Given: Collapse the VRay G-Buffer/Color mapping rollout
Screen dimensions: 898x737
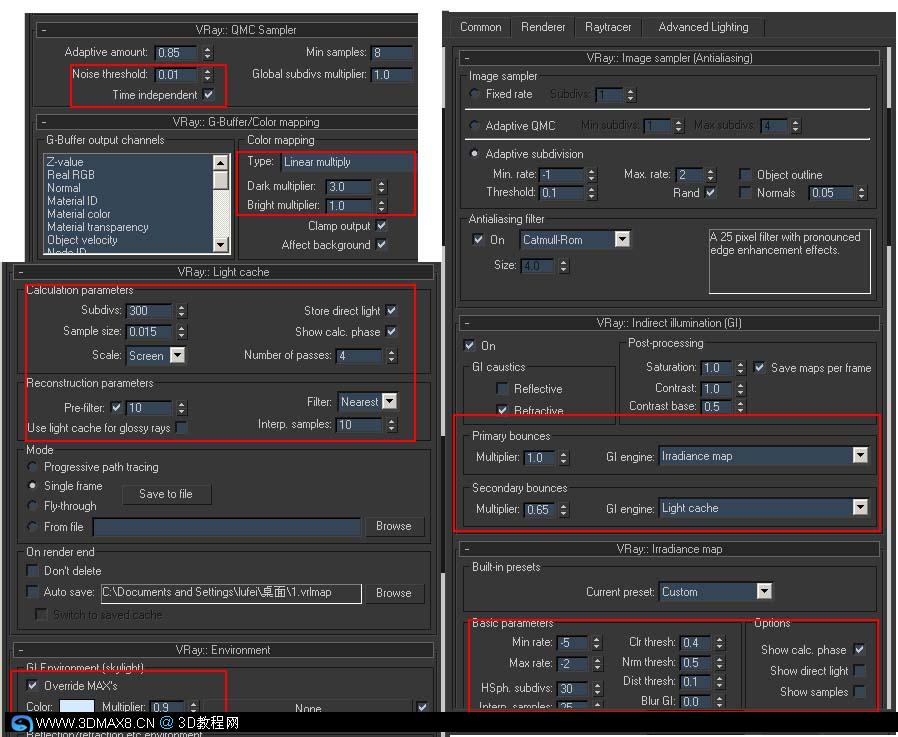Looking at the screenshot, I should click(x=44, y=122).
